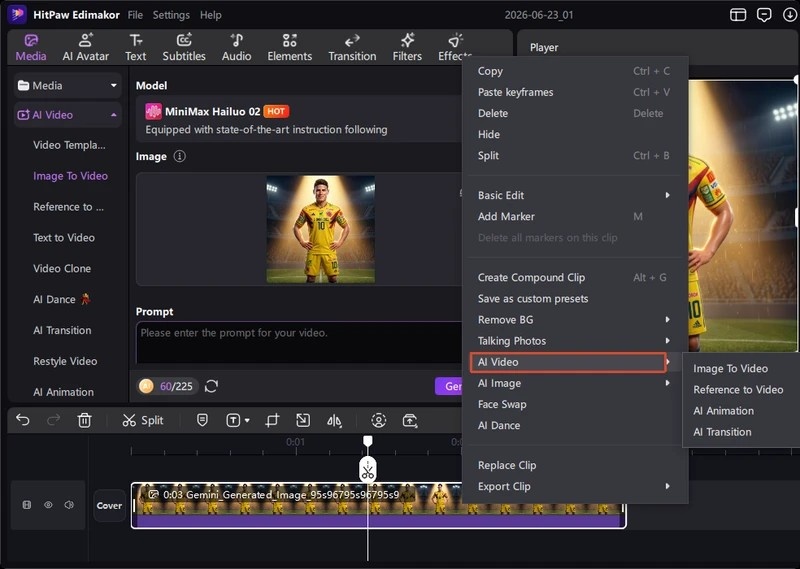Screen dimensions: 800x569
Task: Select Reference to Video in sidebar
Action: pyautogui.click(x=68, y=207)
